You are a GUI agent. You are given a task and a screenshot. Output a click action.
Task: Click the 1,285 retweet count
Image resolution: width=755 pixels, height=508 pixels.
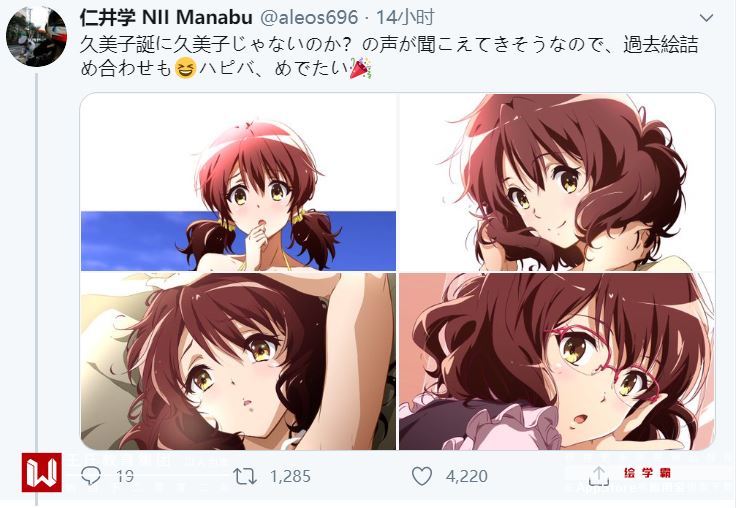pyautogui.click(x=290, y=476)
